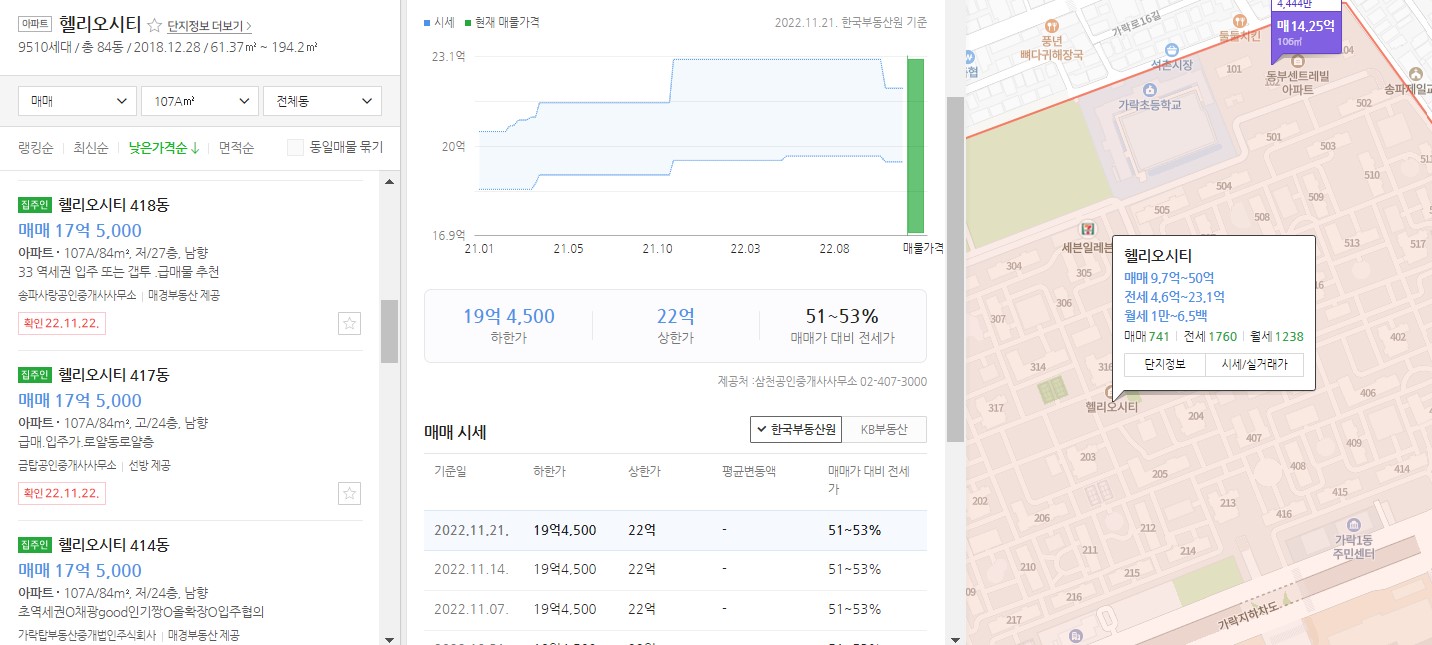Click the 확인 22.11.22. badge of 417동 listing
The height and width of the screenshot is (645, 1432).
pyautogui.click(x=62, y=493)
